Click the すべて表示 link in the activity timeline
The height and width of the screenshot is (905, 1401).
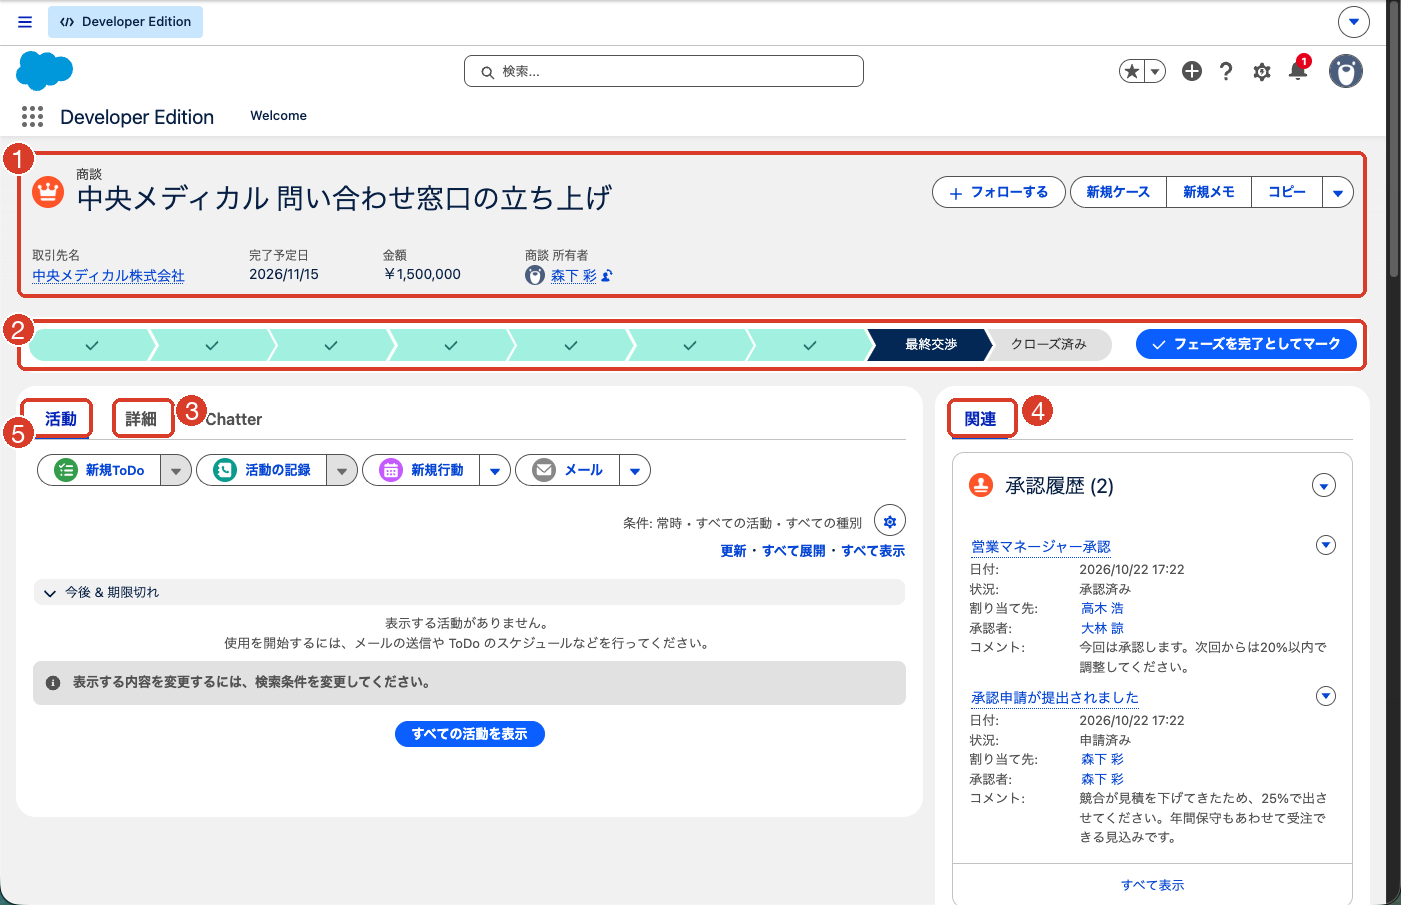[x=873, y=551]
